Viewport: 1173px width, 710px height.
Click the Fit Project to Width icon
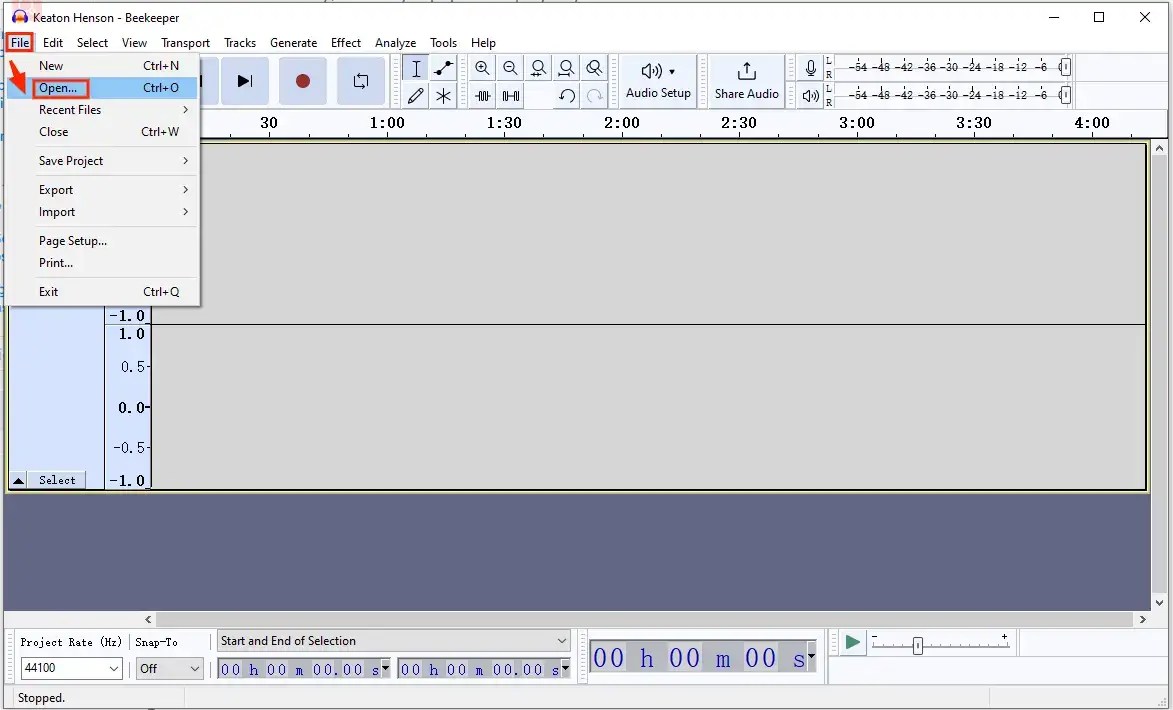point(566,68)
